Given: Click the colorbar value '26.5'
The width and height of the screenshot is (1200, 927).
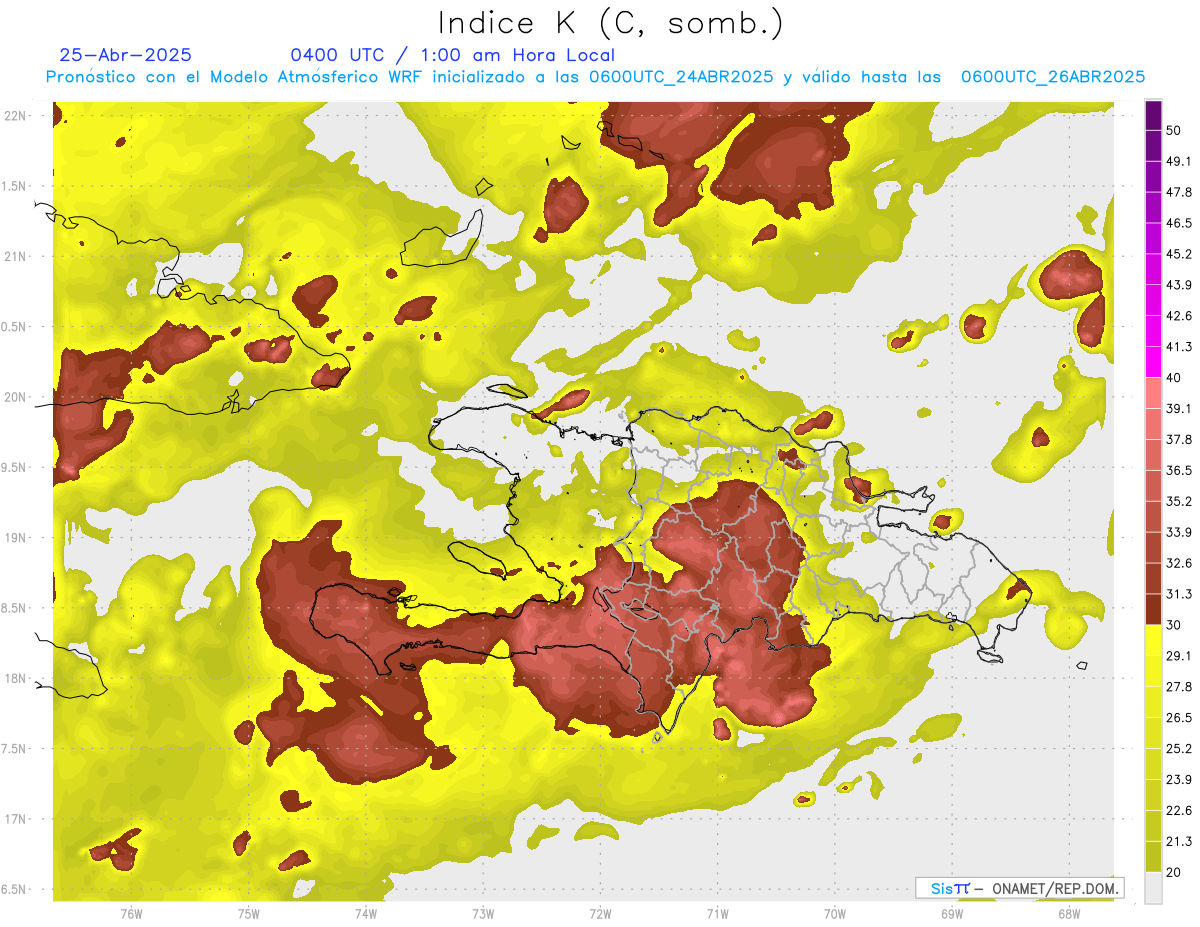Looking at the screenshot, I should click(1179, 718).
